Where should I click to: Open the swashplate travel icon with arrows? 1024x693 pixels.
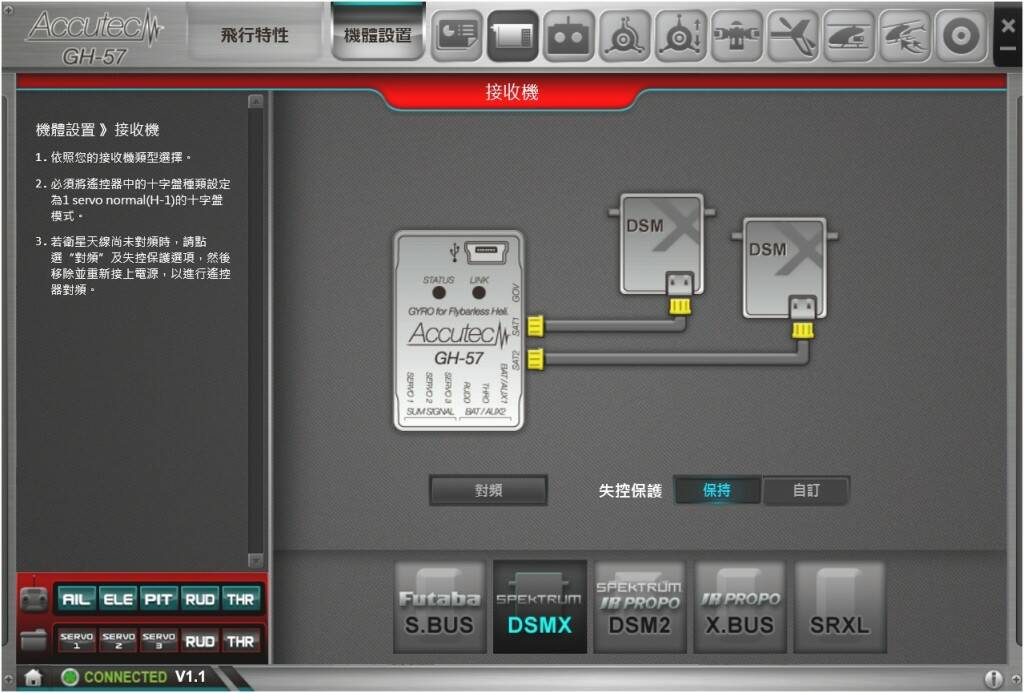(x=680, y=35)
